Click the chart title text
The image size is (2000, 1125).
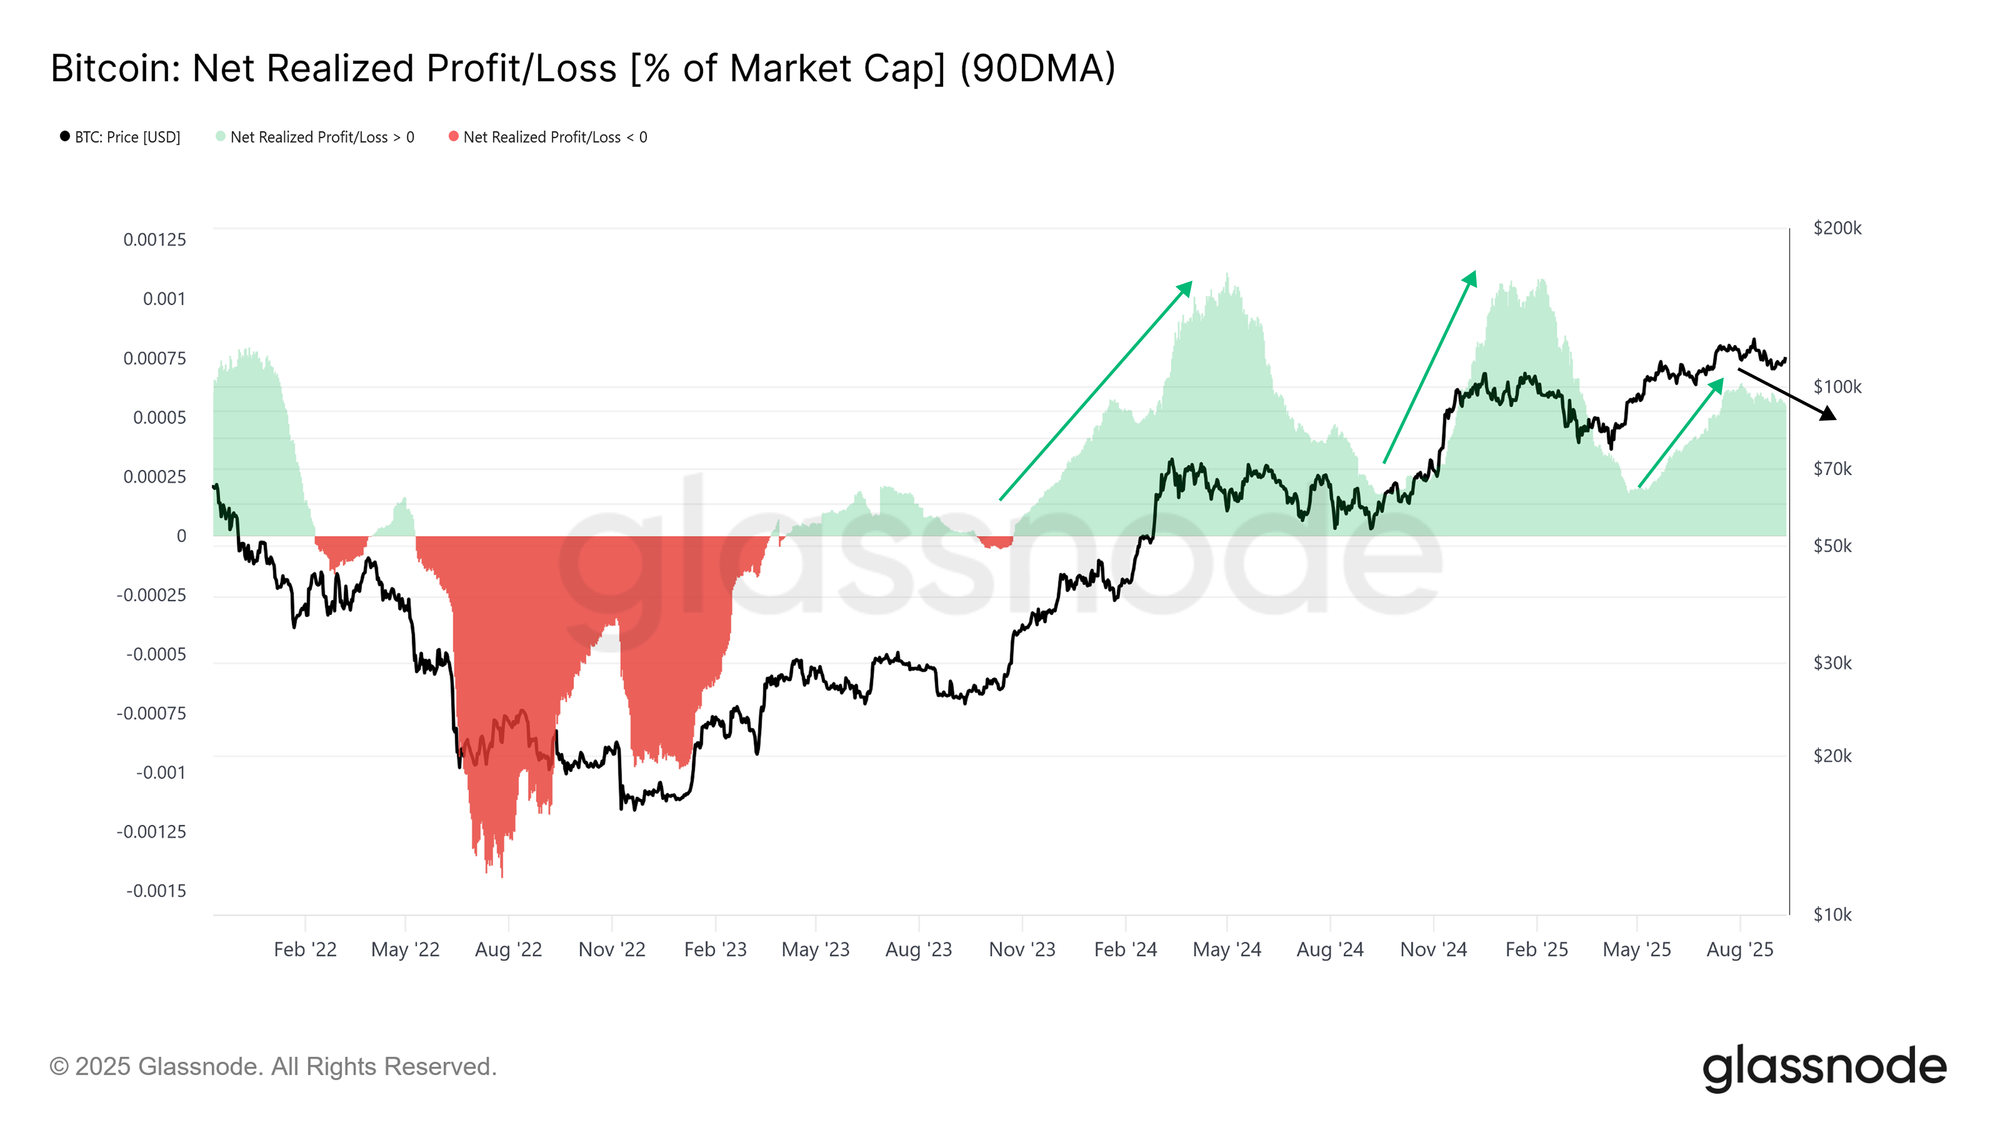tap(583, 69)
